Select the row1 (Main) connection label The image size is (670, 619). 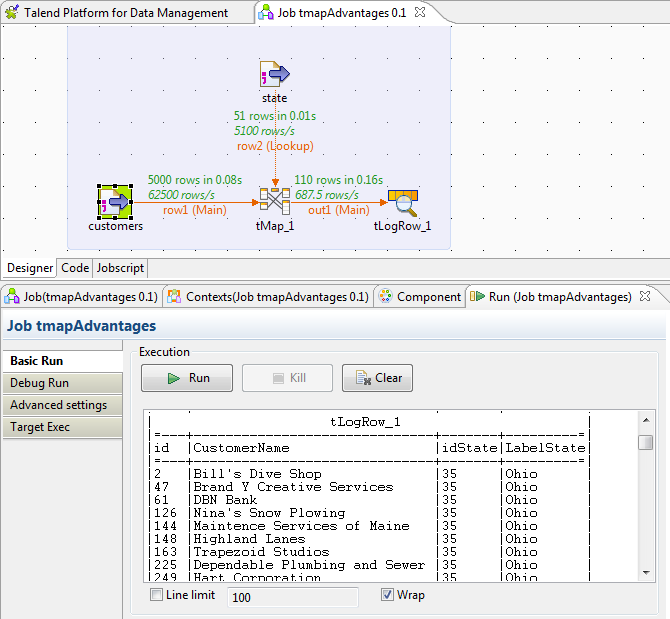(195, 210)
